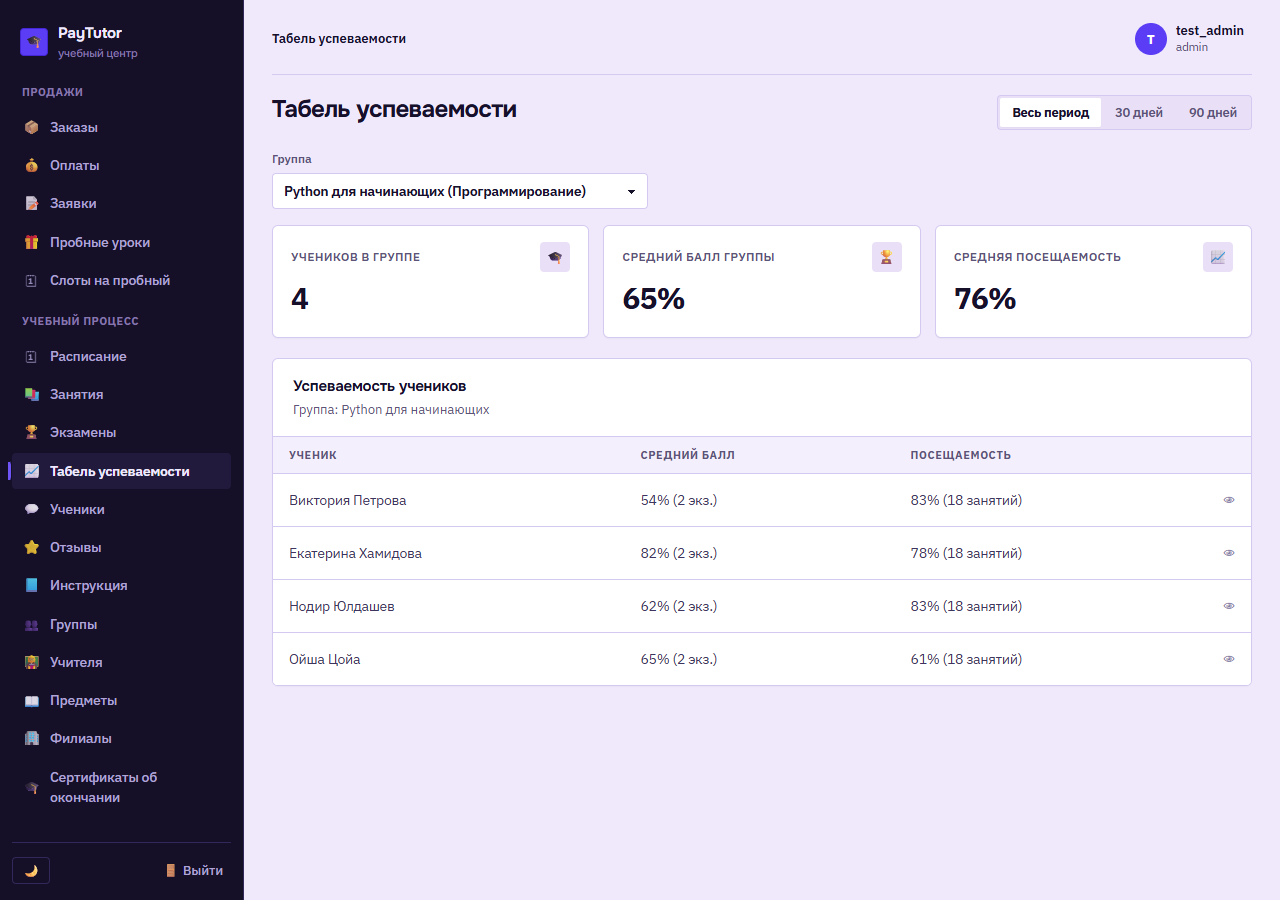
Task: Click the Ученики speech bubble icon
Action: (x=32, y=509)
